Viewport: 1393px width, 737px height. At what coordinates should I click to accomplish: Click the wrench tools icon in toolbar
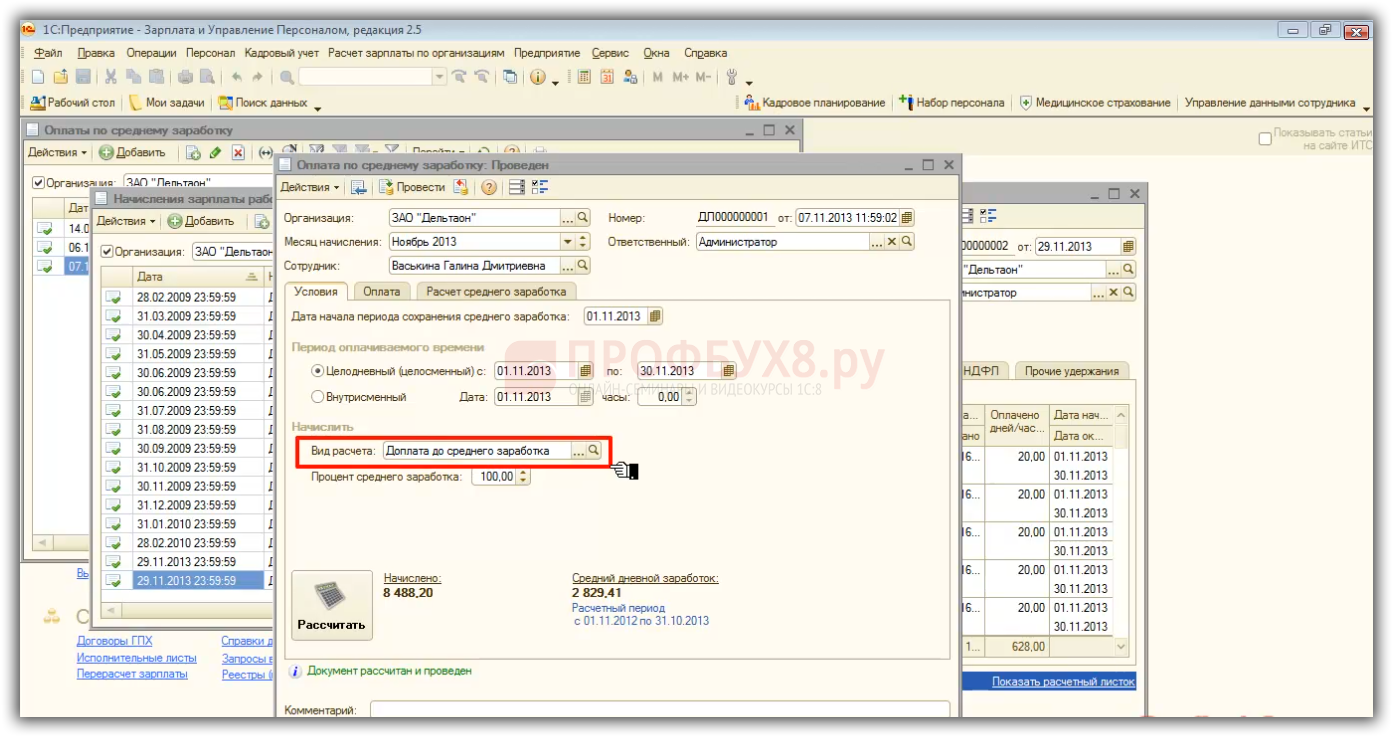[731, 77]
